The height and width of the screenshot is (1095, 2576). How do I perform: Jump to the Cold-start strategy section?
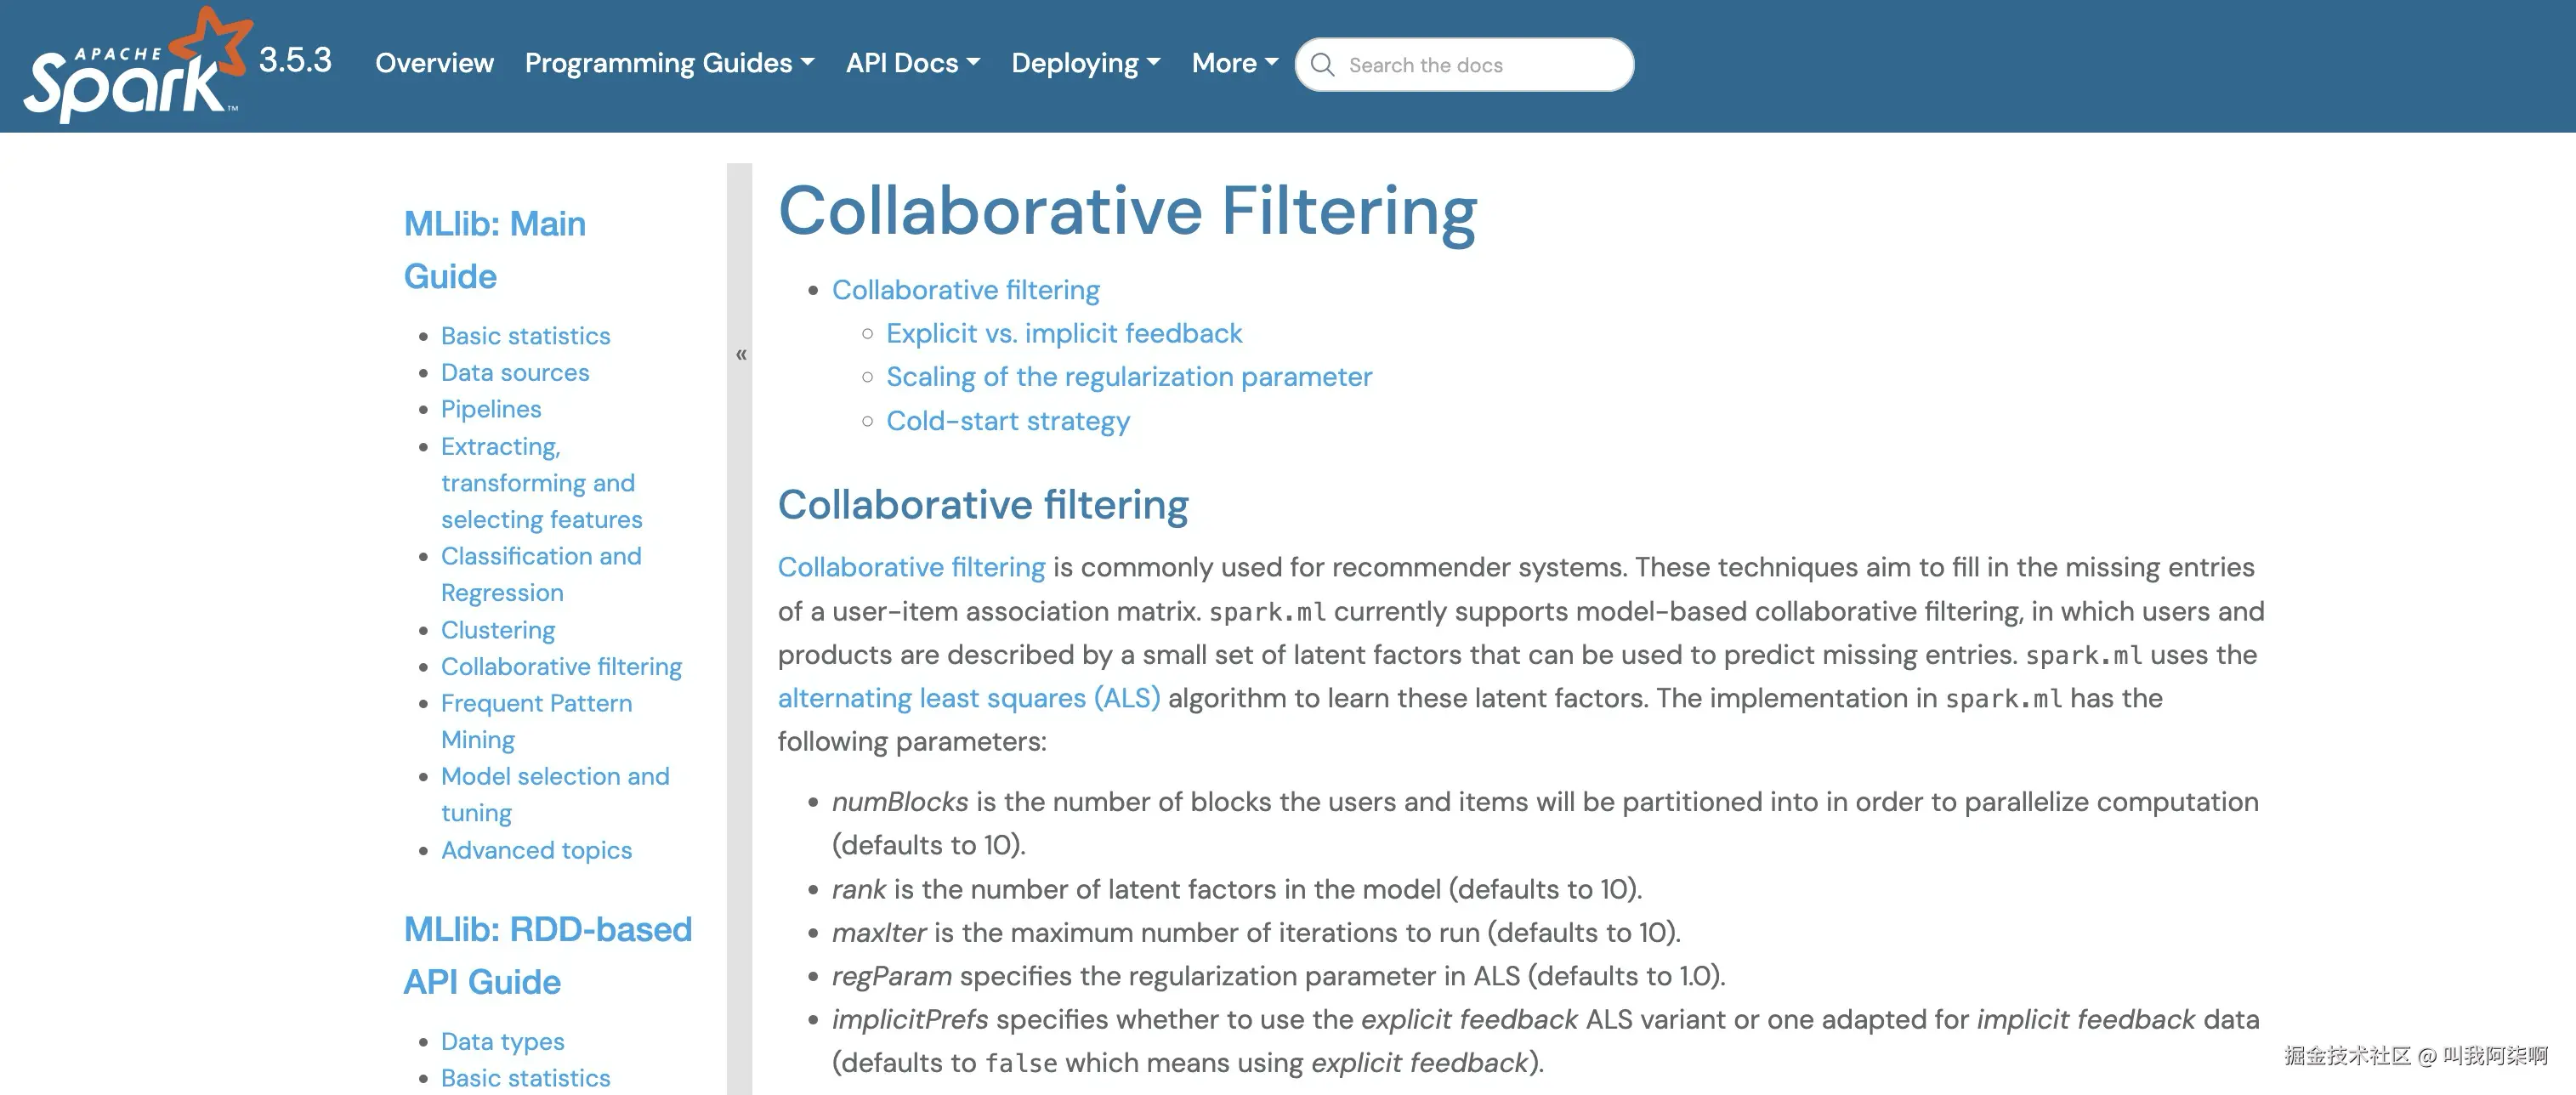click(x=1007, y=421)
